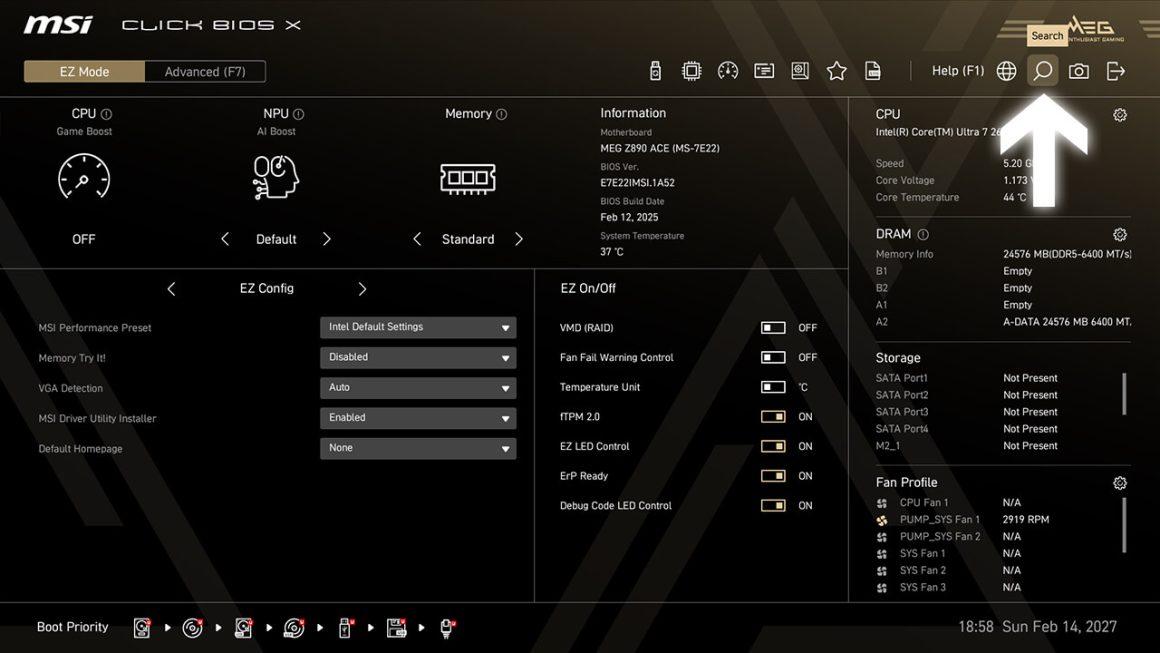
Task: Click the CPU chip icon in top toolbar
Action: pyautogui.click(x=691, y=71)
